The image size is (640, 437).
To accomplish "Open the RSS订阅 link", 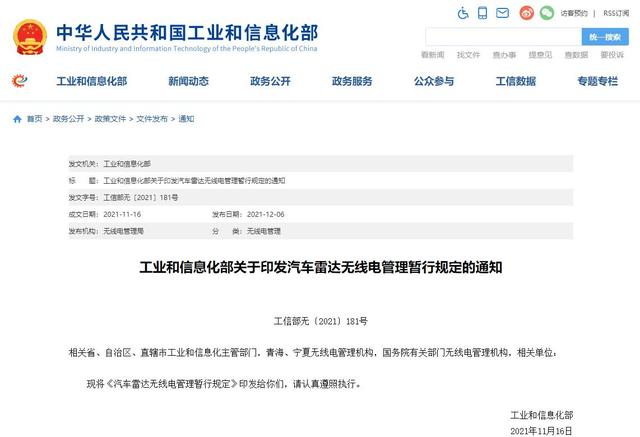I will pos(616,13).
